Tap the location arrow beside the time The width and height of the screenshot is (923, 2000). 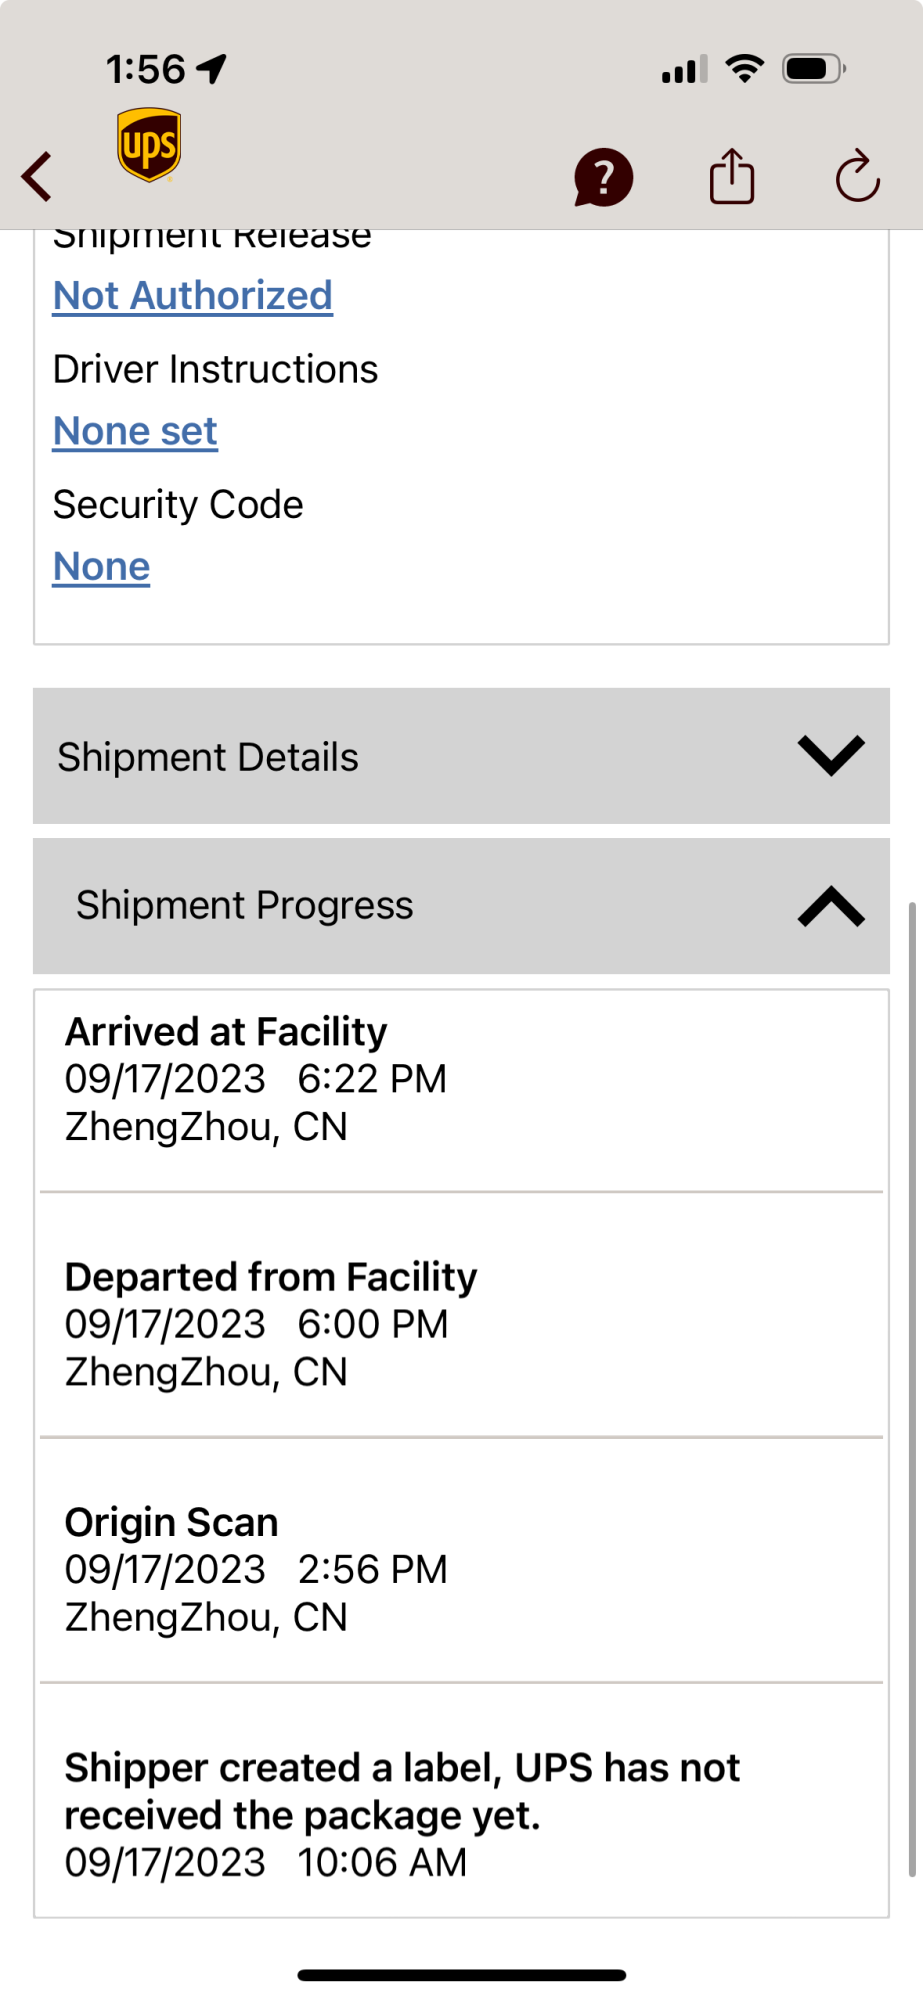tap(212, 69)
